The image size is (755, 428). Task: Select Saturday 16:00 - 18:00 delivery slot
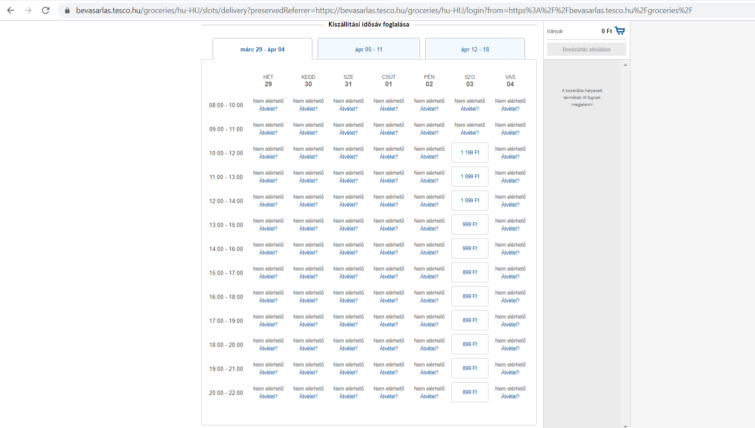[469, 296]
